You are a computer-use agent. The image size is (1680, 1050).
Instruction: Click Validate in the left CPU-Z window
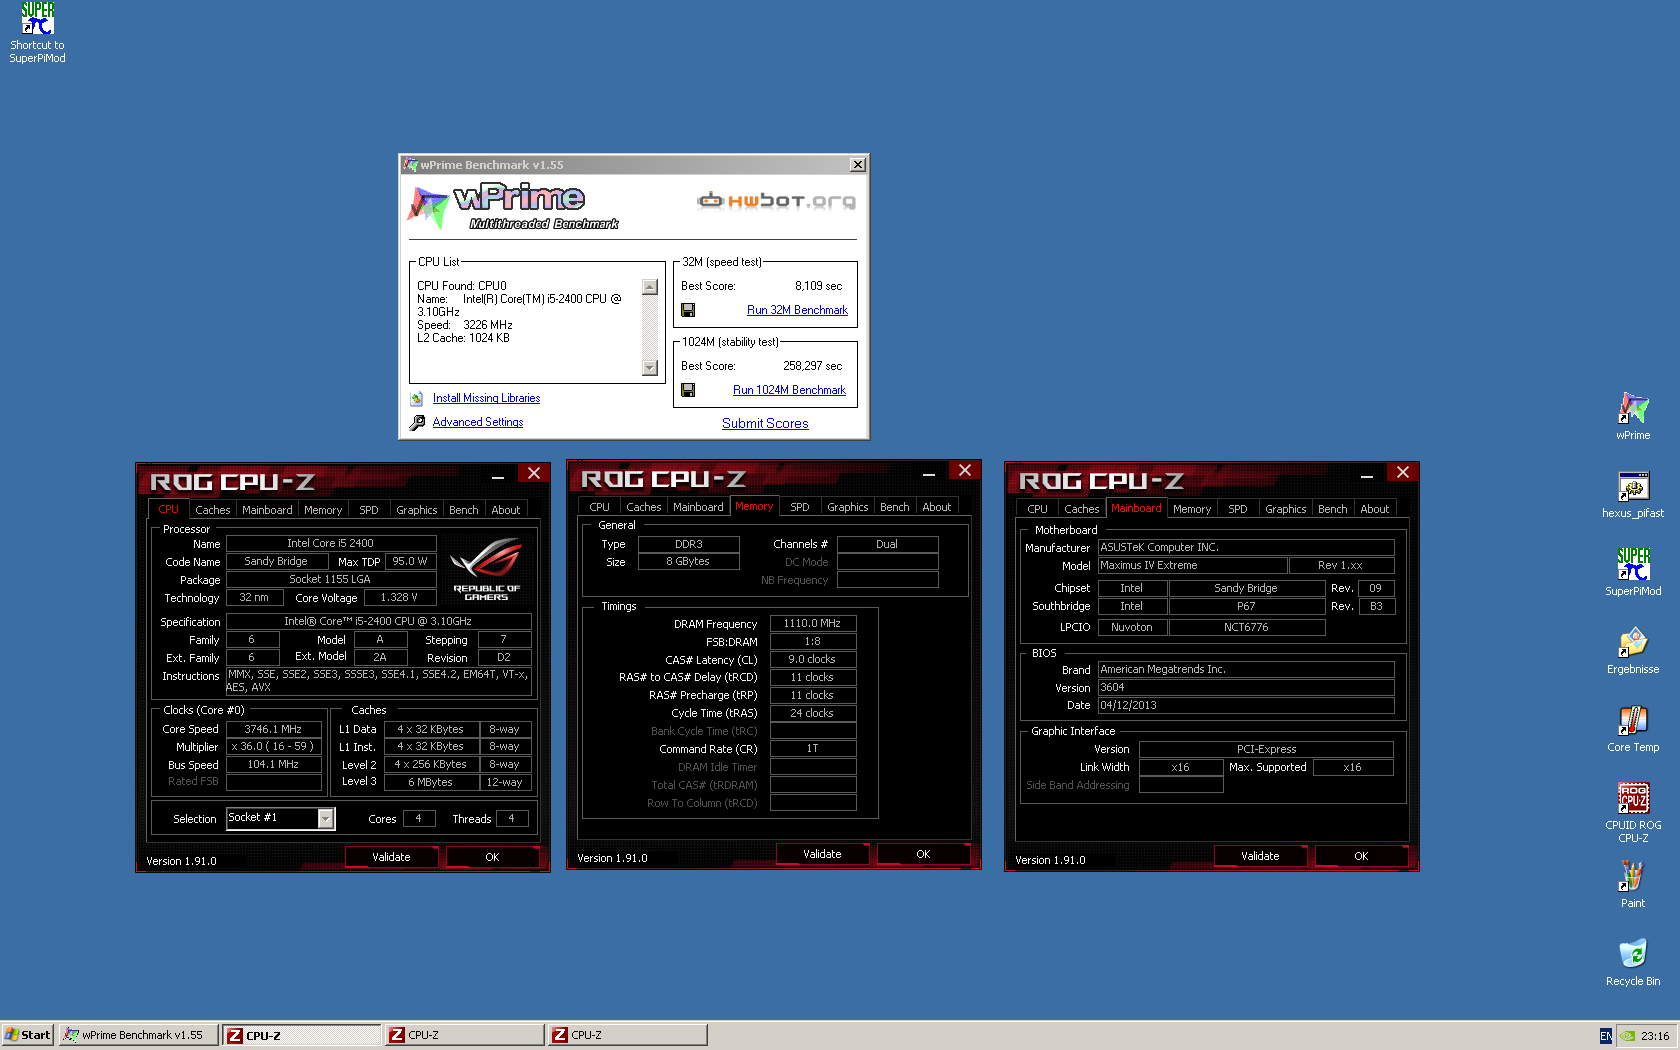391,857
